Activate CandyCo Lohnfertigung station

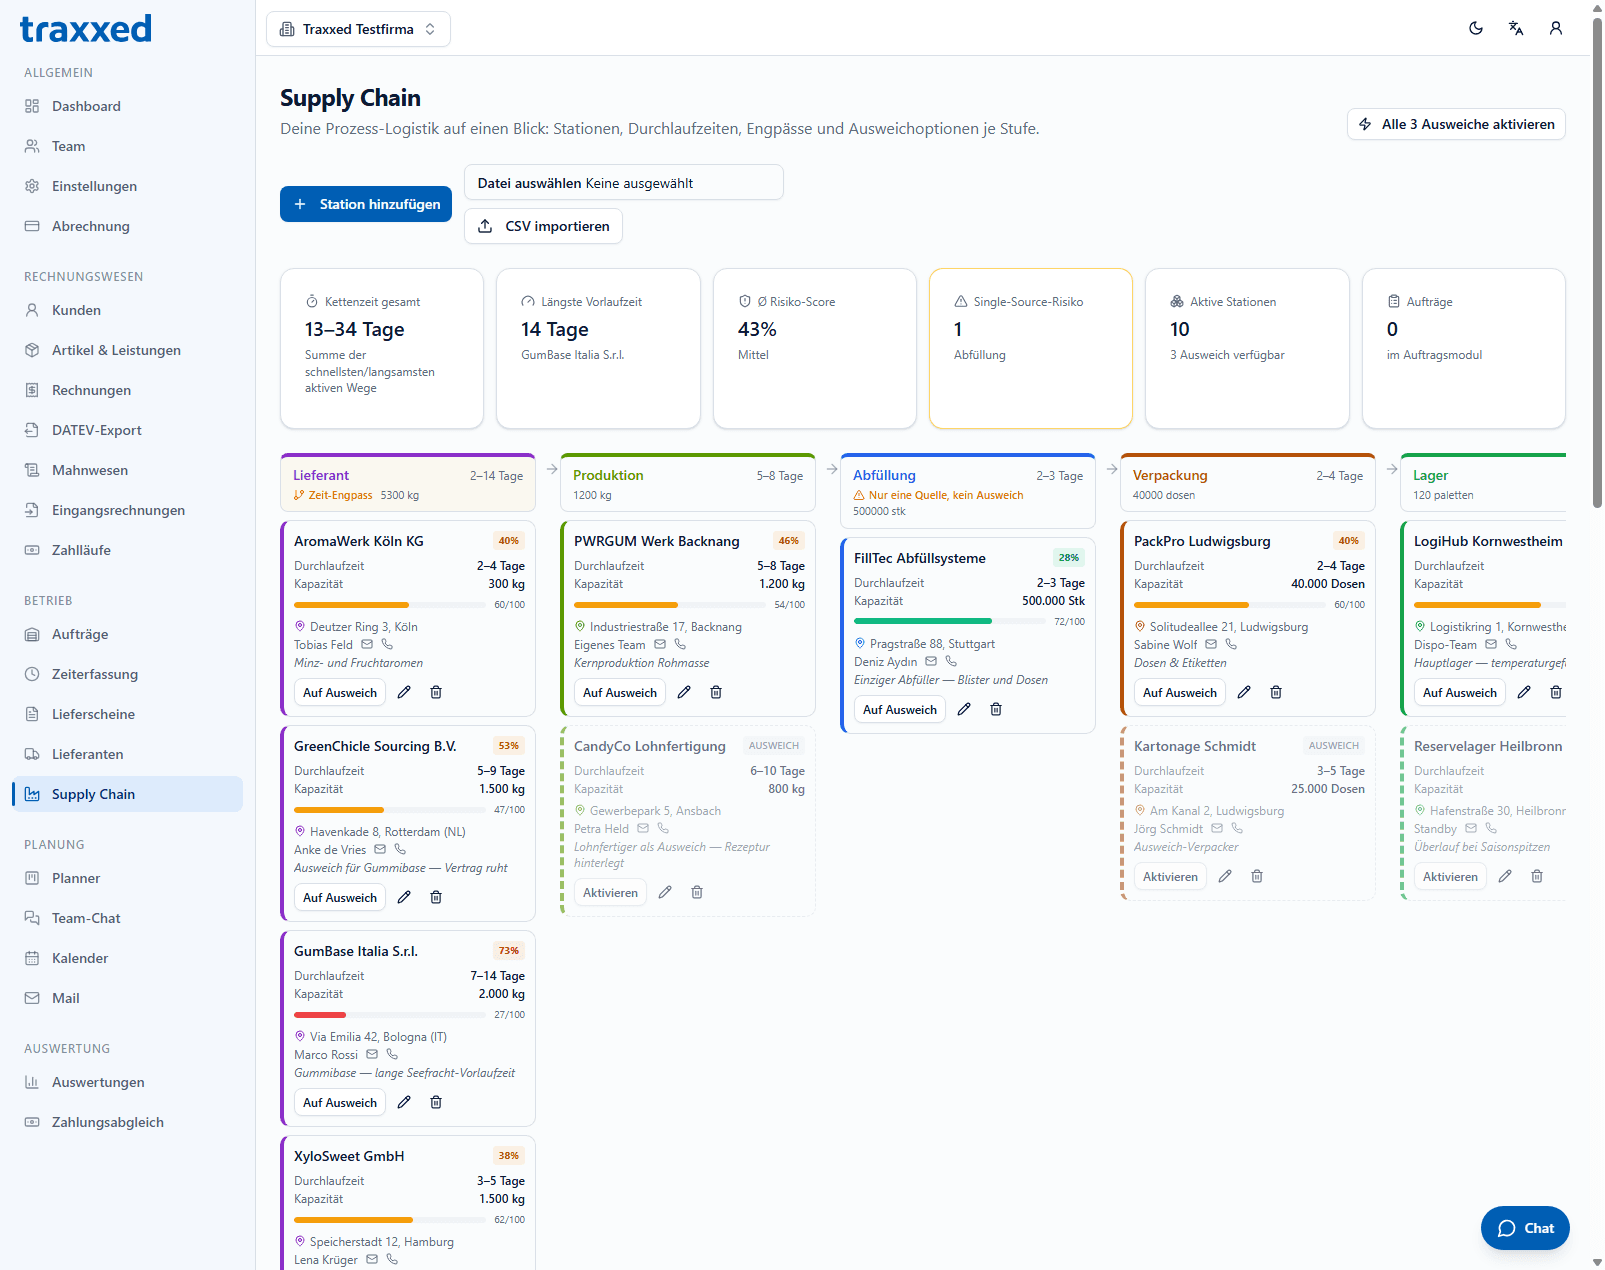click(x=610, y=892)
